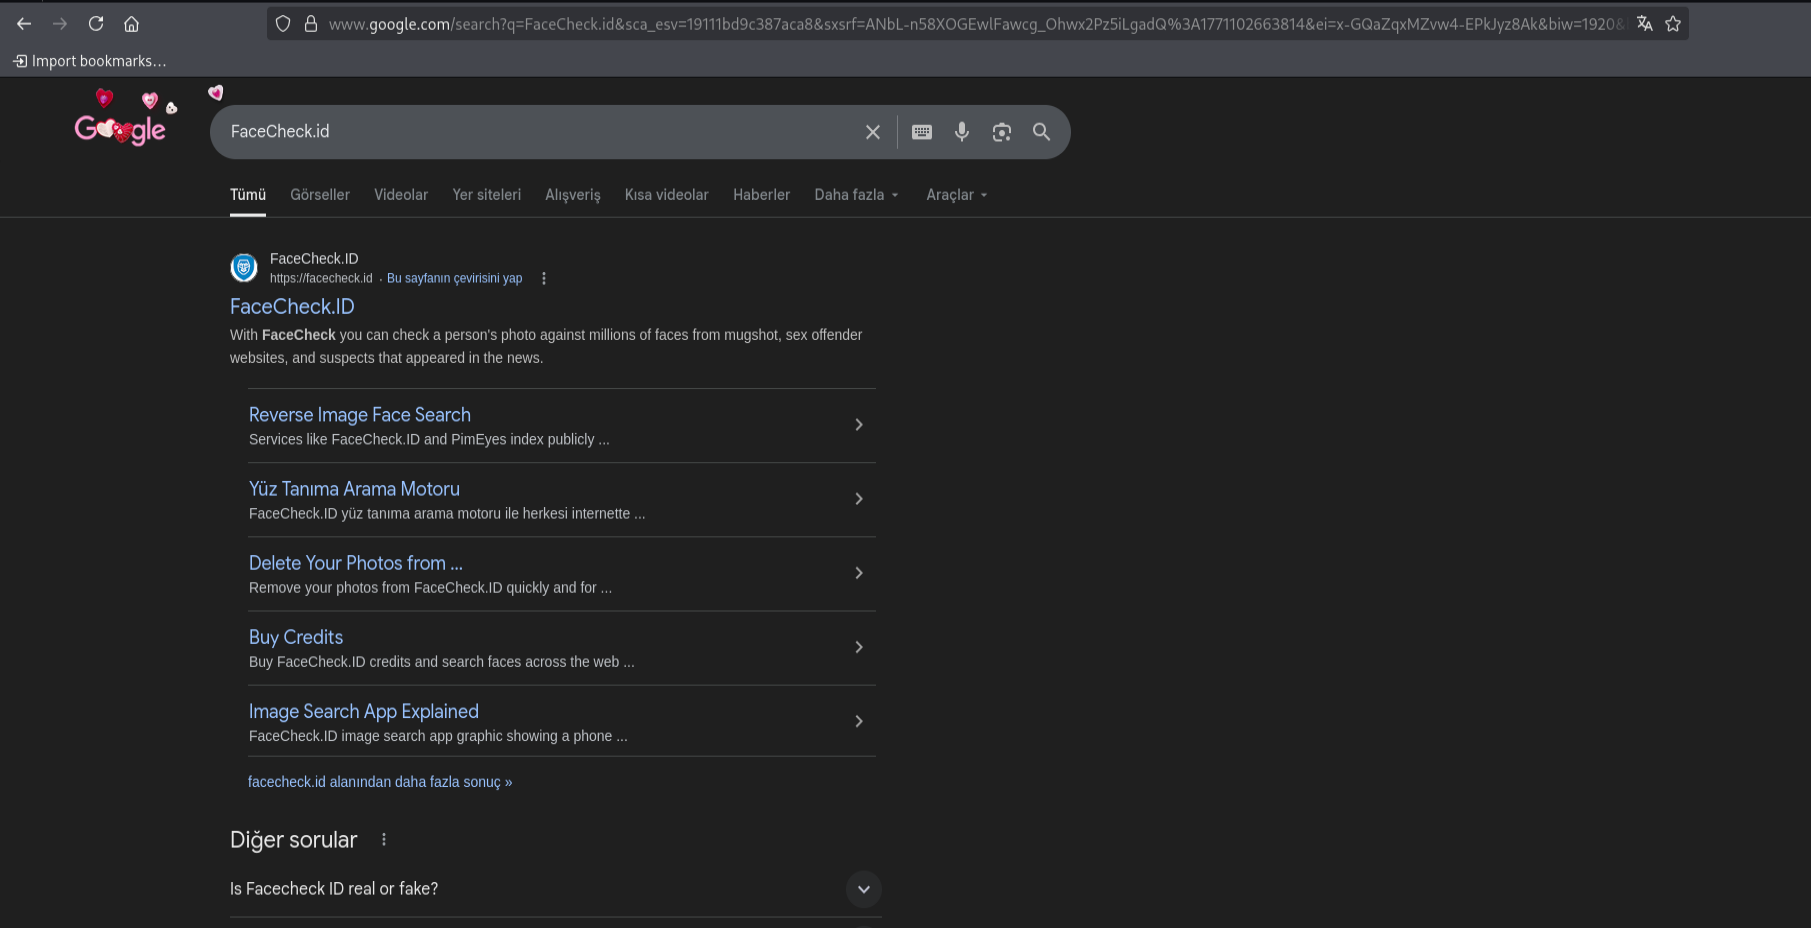Open Delete Your Photos from sitelink
Image resolution: width=1811 pixels, height=928 pixels.
click(x=356, y=563)
